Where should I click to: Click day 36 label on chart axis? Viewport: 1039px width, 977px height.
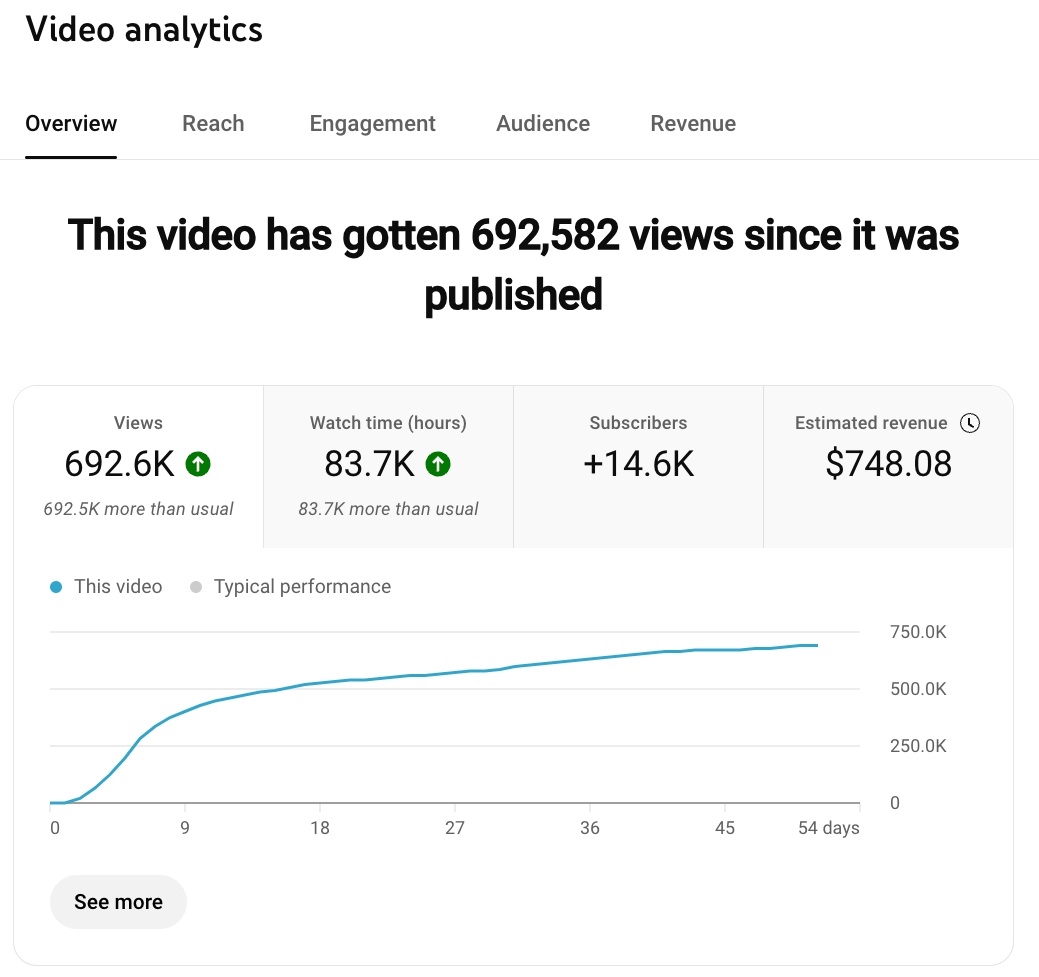590,828
